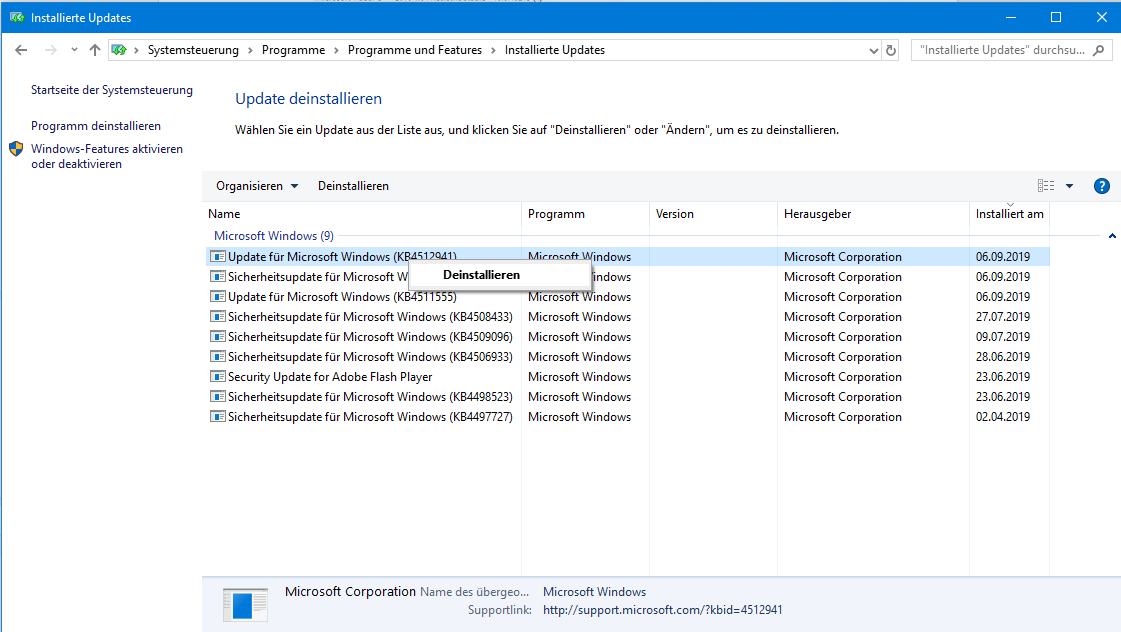This screenshot has height=632, width=1121.
Task: Expand the chevron after Systemsteuerung breadcrumb
Action: pyautogui.click(x=250, y=50)
